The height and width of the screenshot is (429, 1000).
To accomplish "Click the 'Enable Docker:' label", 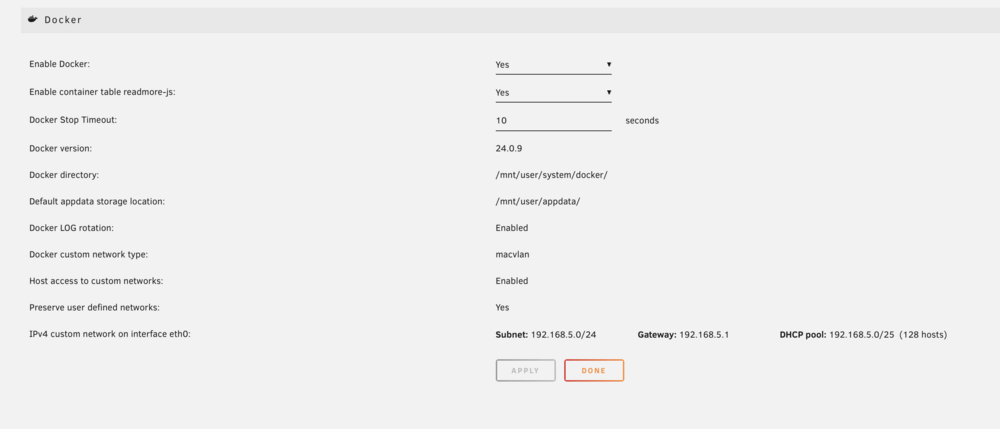I will (x=59, y=64).
